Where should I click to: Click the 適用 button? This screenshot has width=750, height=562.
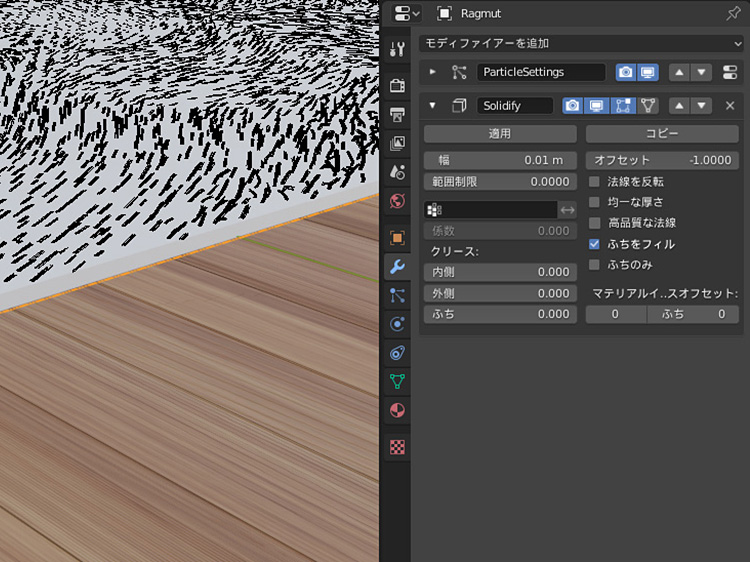pos(500,134)
